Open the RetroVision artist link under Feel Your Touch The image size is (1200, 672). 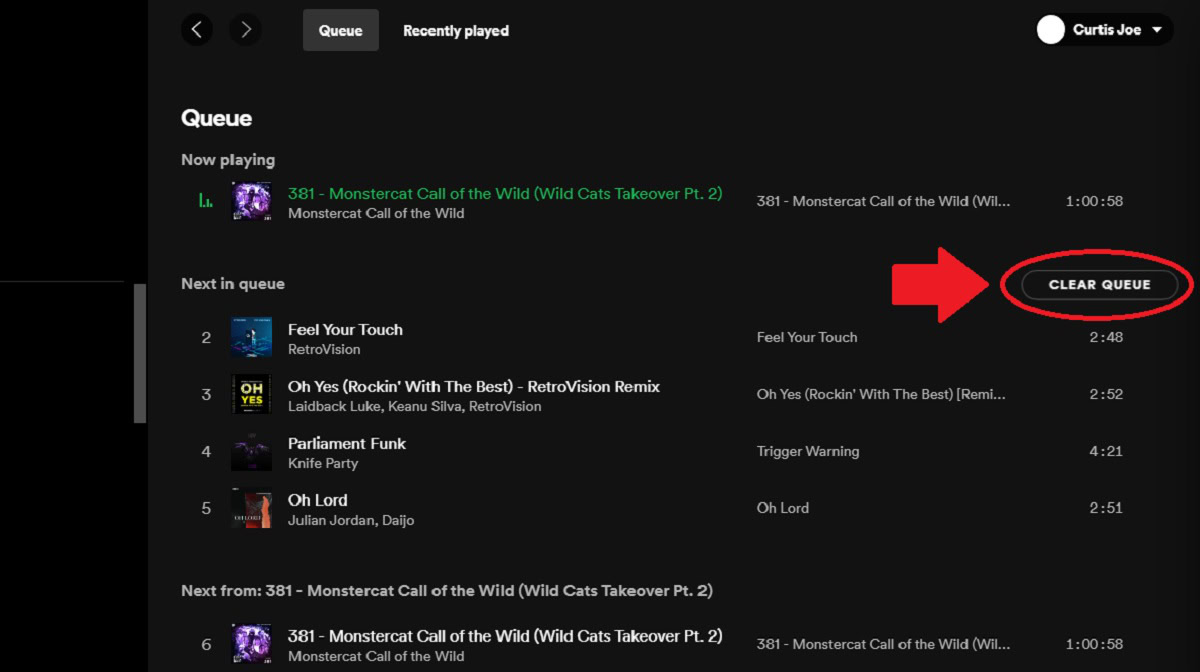click(324, 350)
